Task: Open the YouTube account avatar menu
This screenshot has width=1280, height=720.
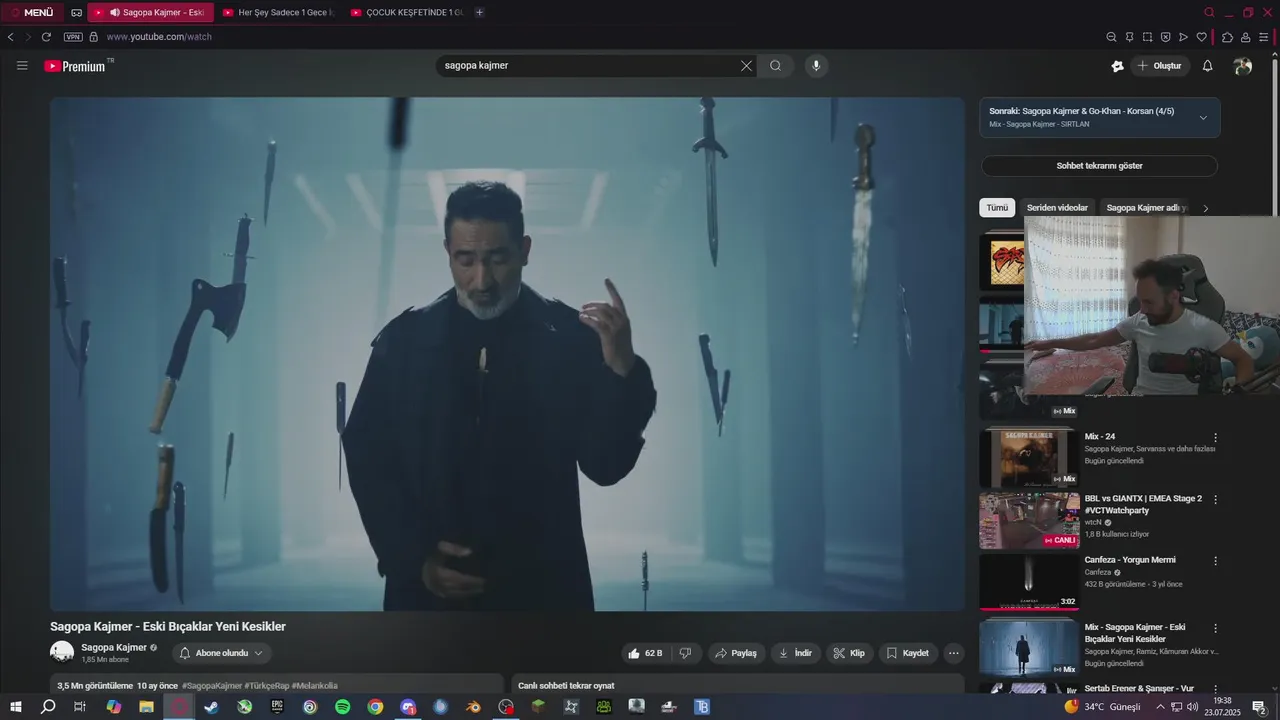Action: [x=1243, y=66]
